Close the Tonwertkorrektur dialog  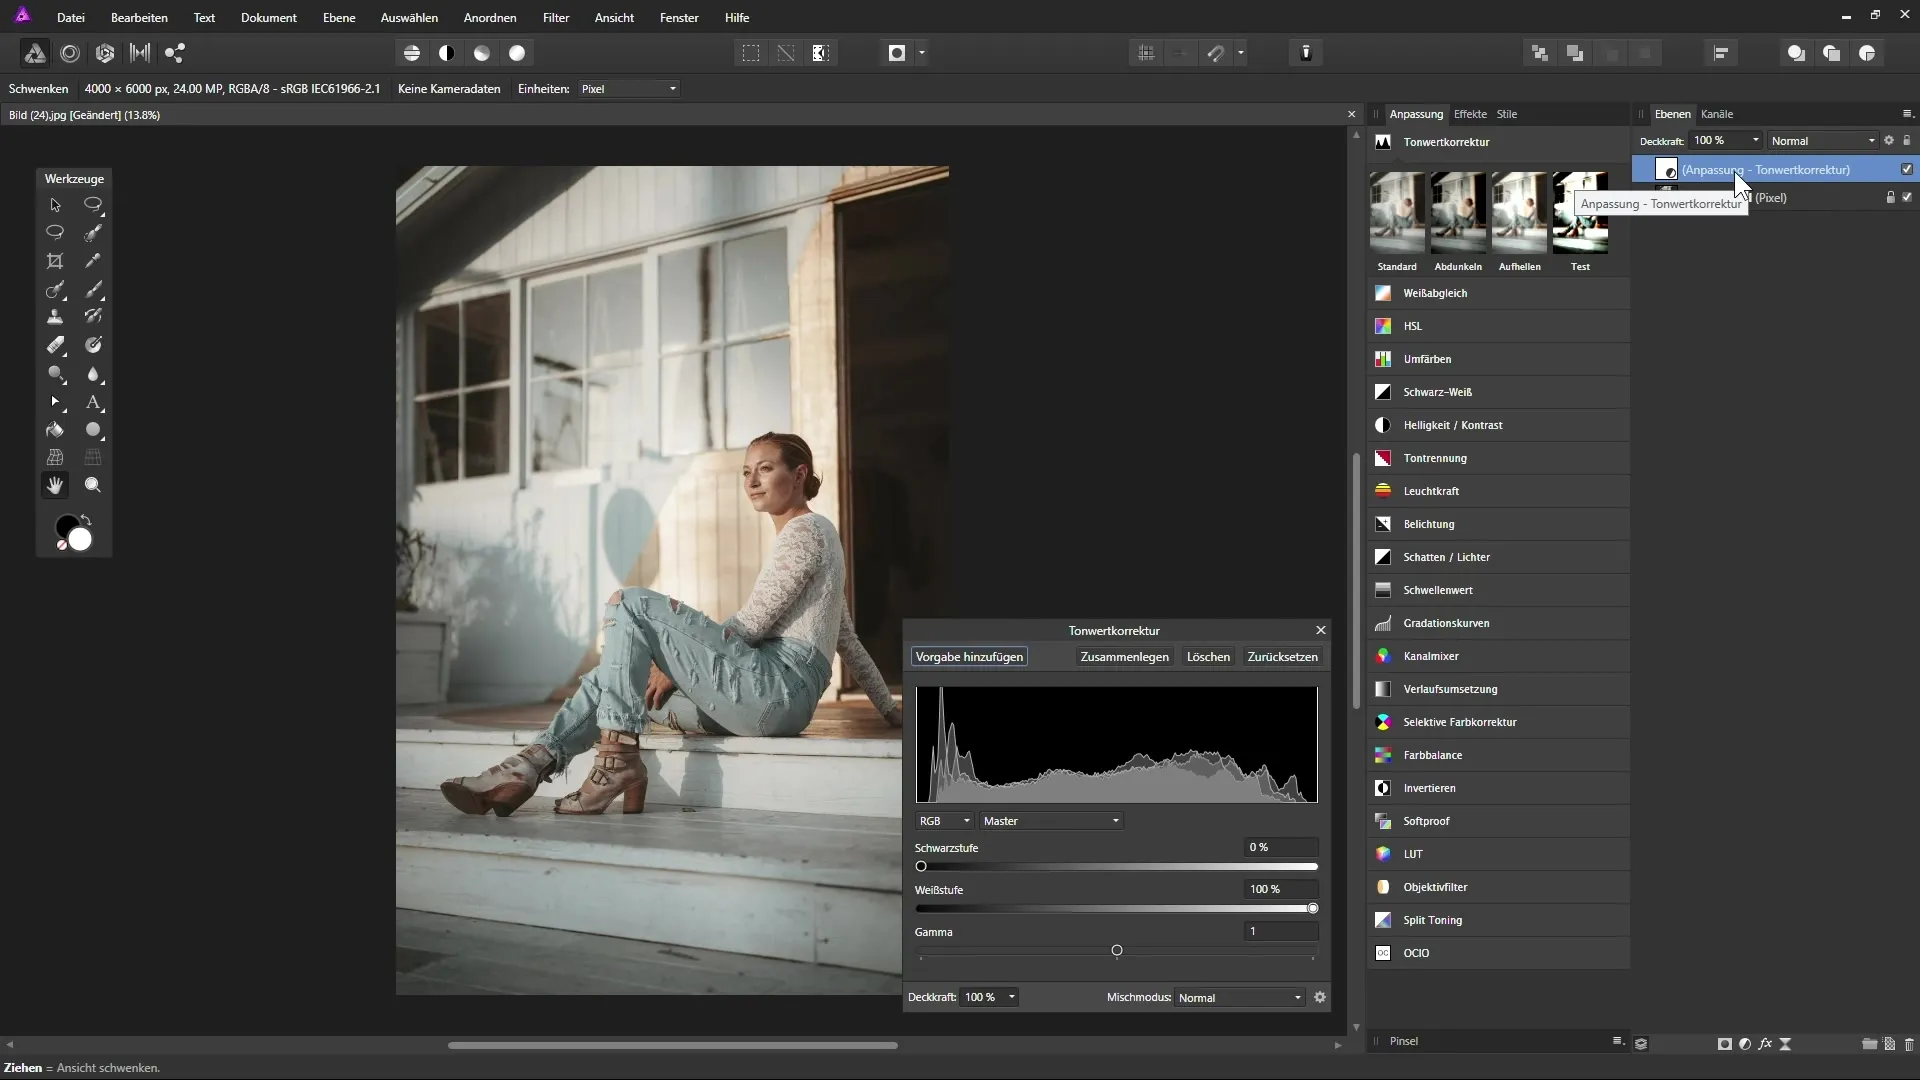point(1321,630)
